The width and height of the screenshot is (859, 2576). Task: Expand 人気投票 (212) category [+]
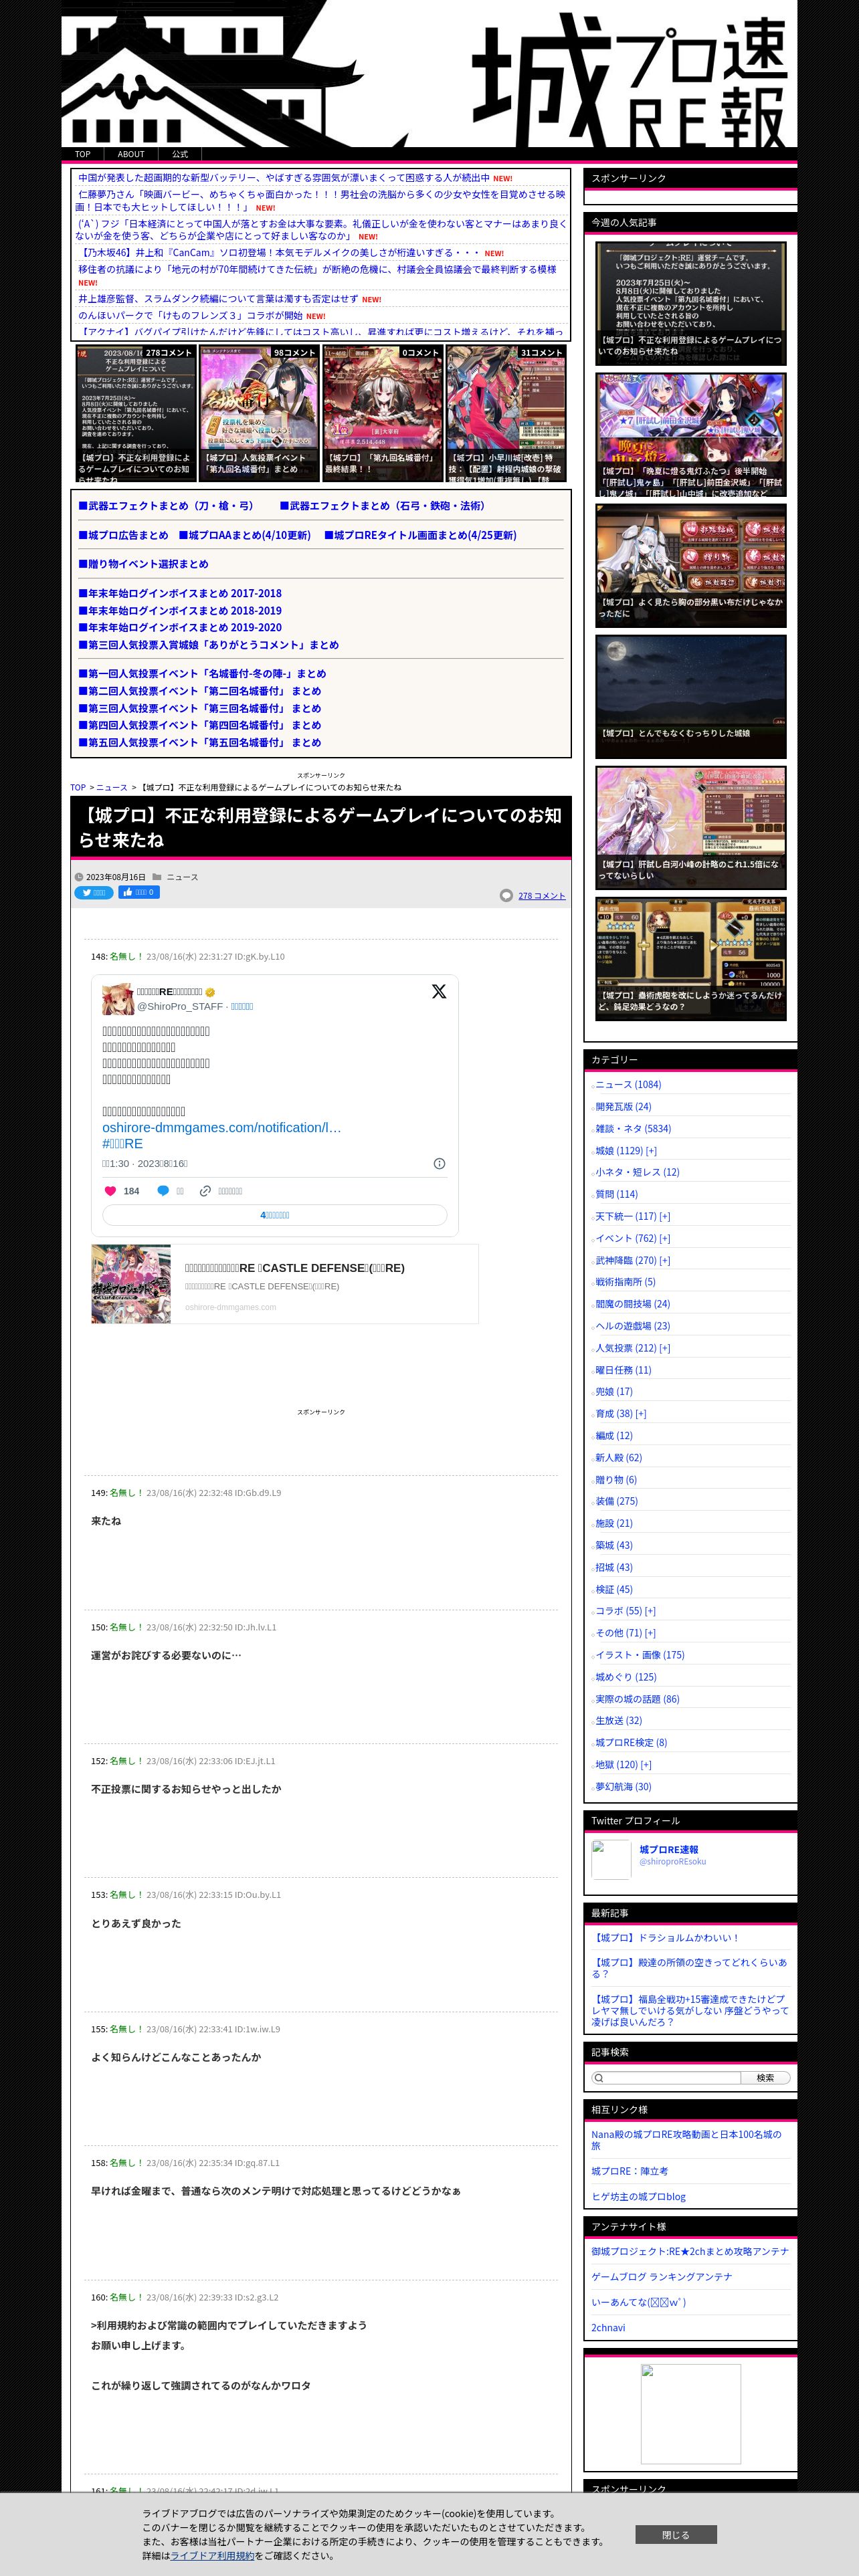[665, 1348]
